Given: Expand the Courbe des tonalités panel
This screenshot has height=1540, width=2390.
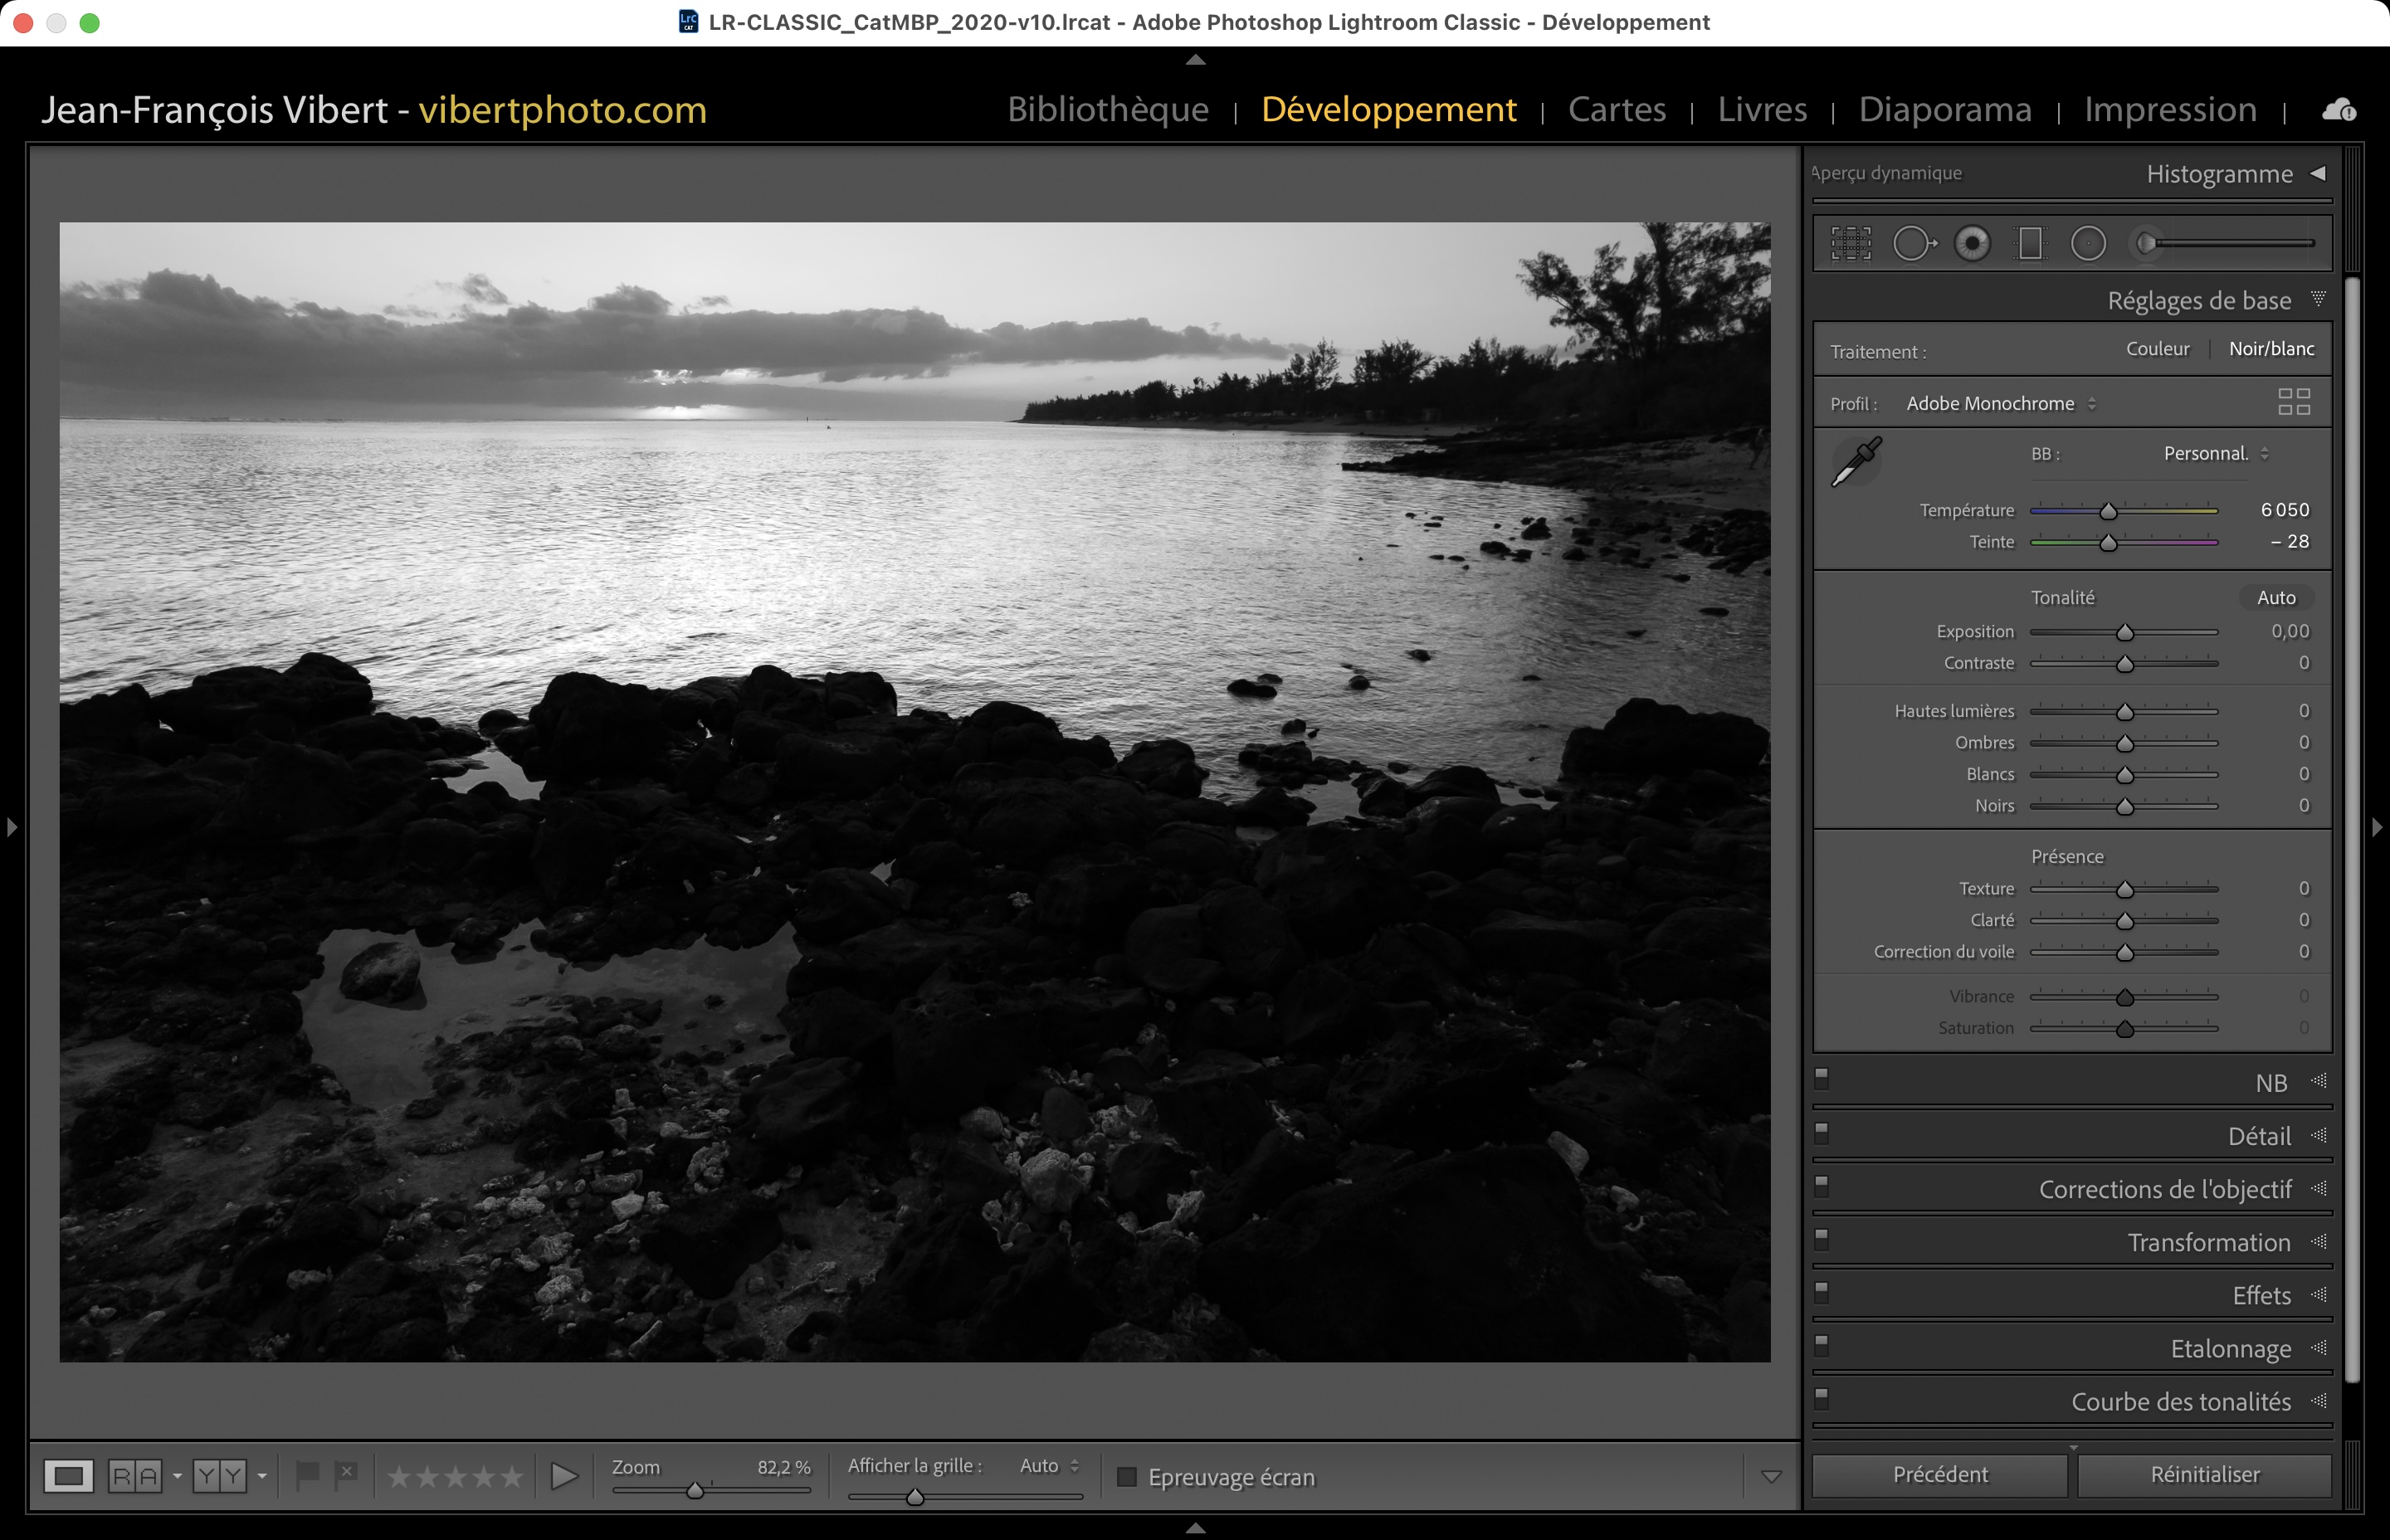Looking at the screenshot, I should click(2180, 1402).
